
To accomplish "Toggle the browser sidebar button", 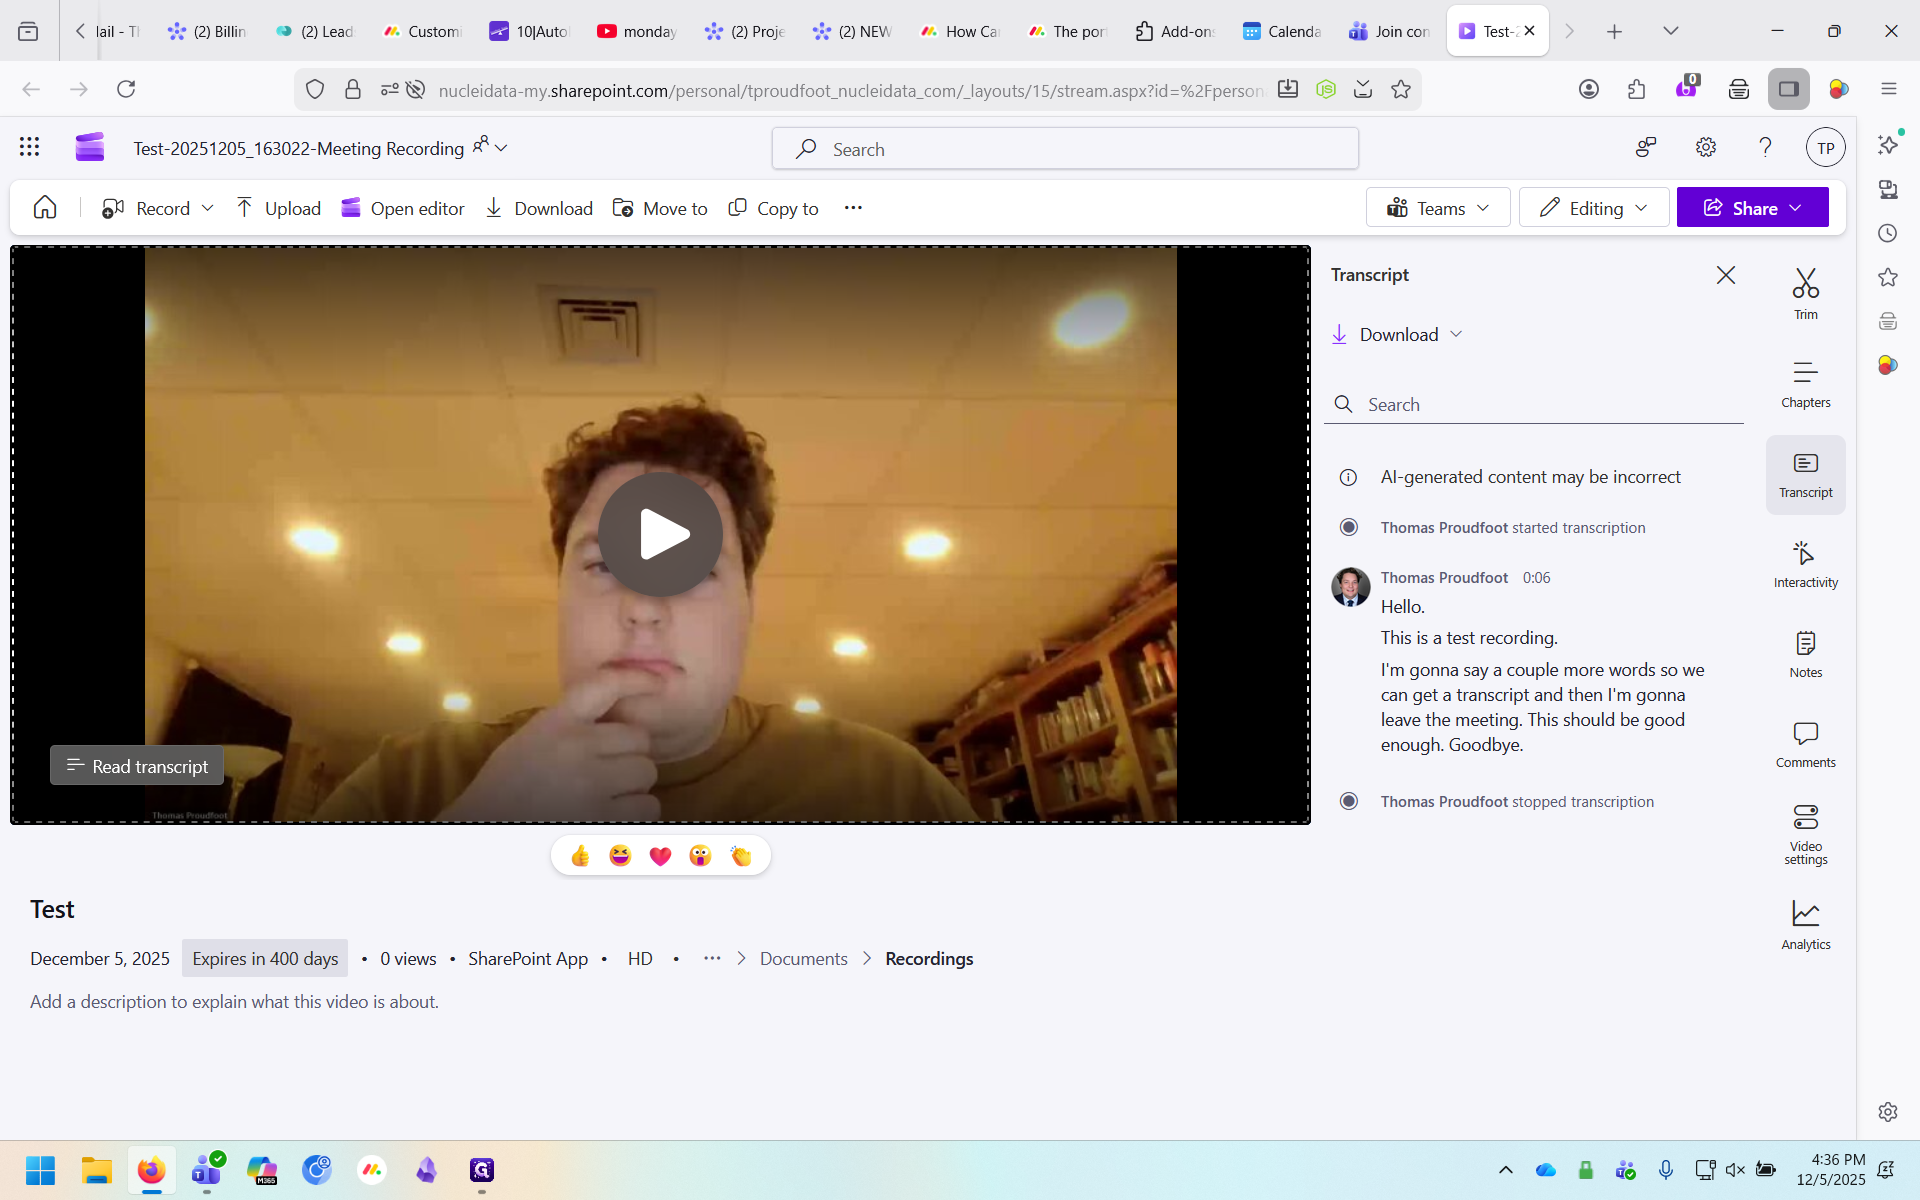I will [1788, 89].
